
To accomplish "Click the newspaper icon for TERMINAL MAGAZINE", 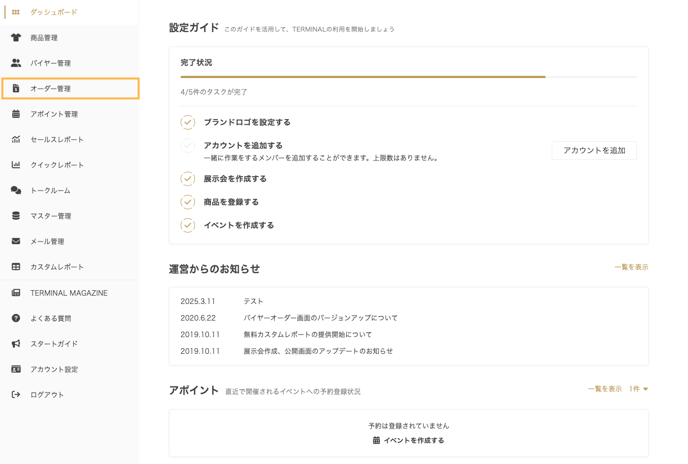I will 16,293.
